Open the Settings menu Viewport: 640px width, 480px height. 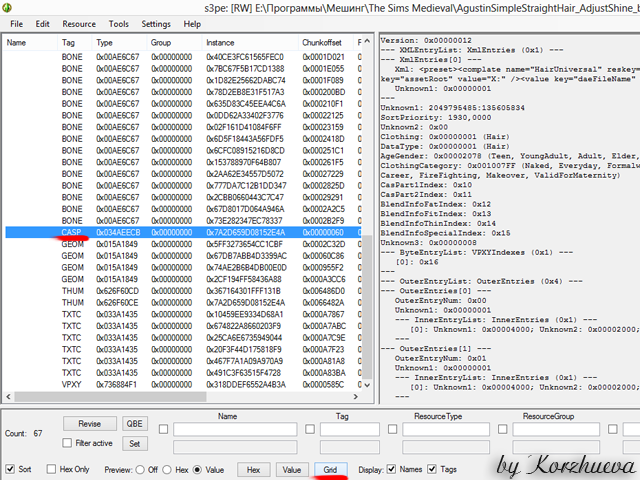click(156, 23)
